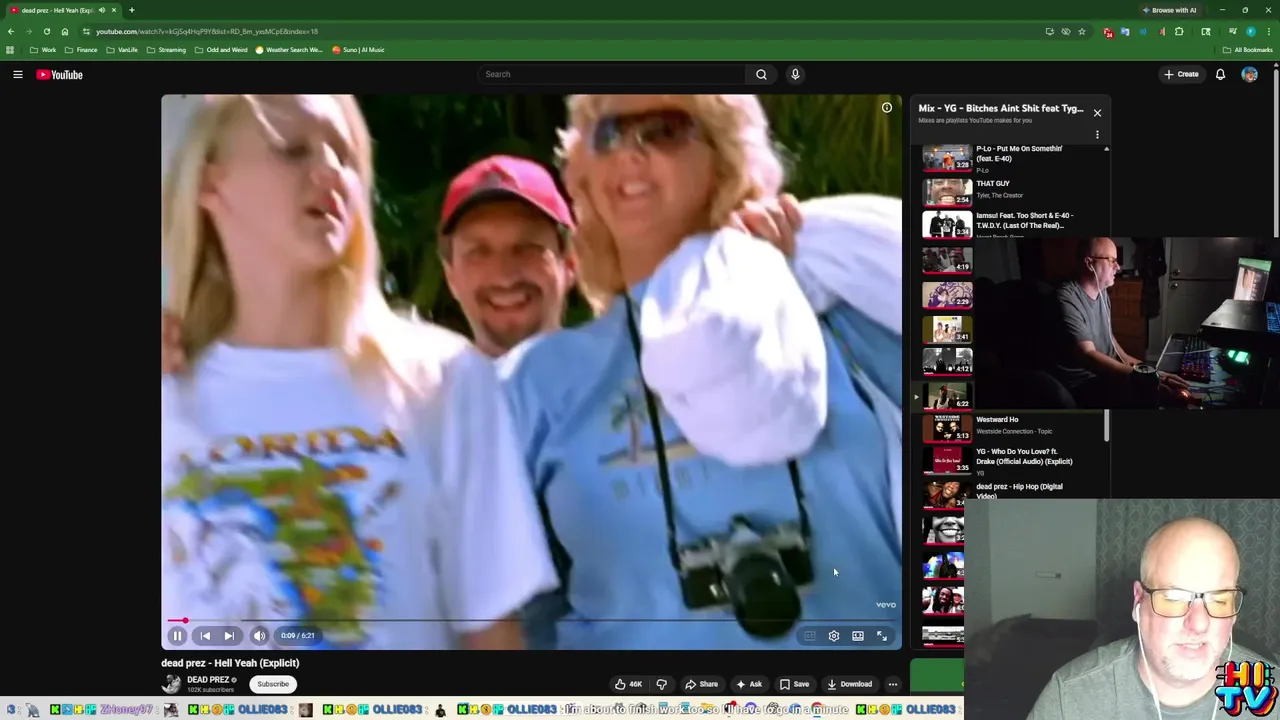
Task: Go back in browser history
Action: click(11, 31)
